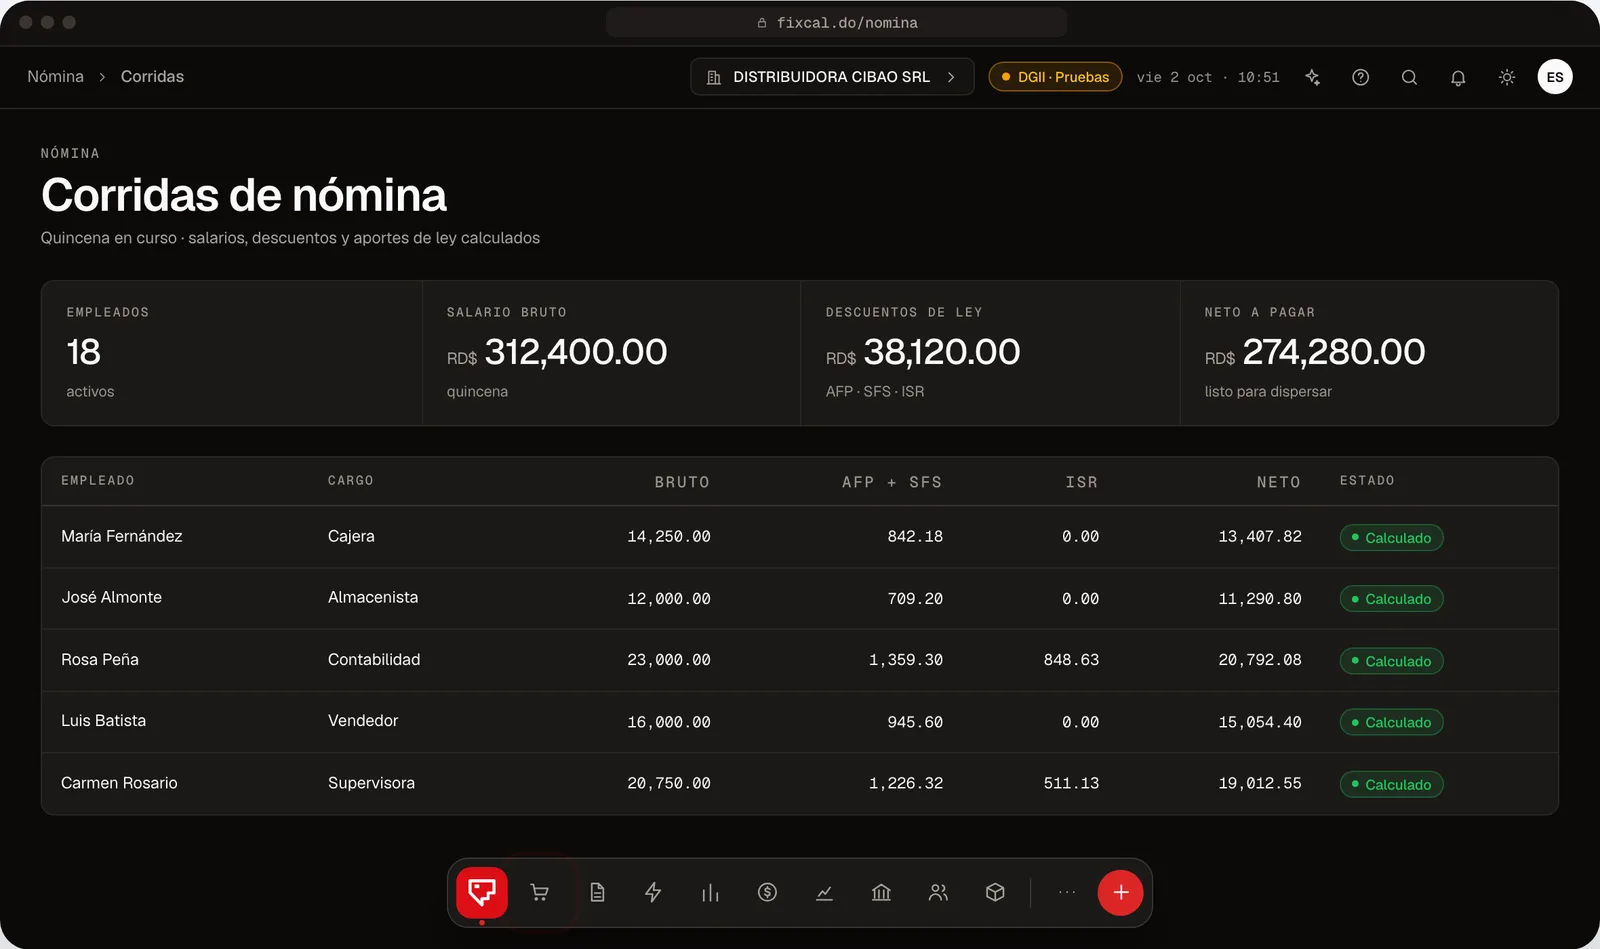The width and height of the screenshot is (1600, 949).
Task: Open the help question mark icon
Action: (1361, 77)
